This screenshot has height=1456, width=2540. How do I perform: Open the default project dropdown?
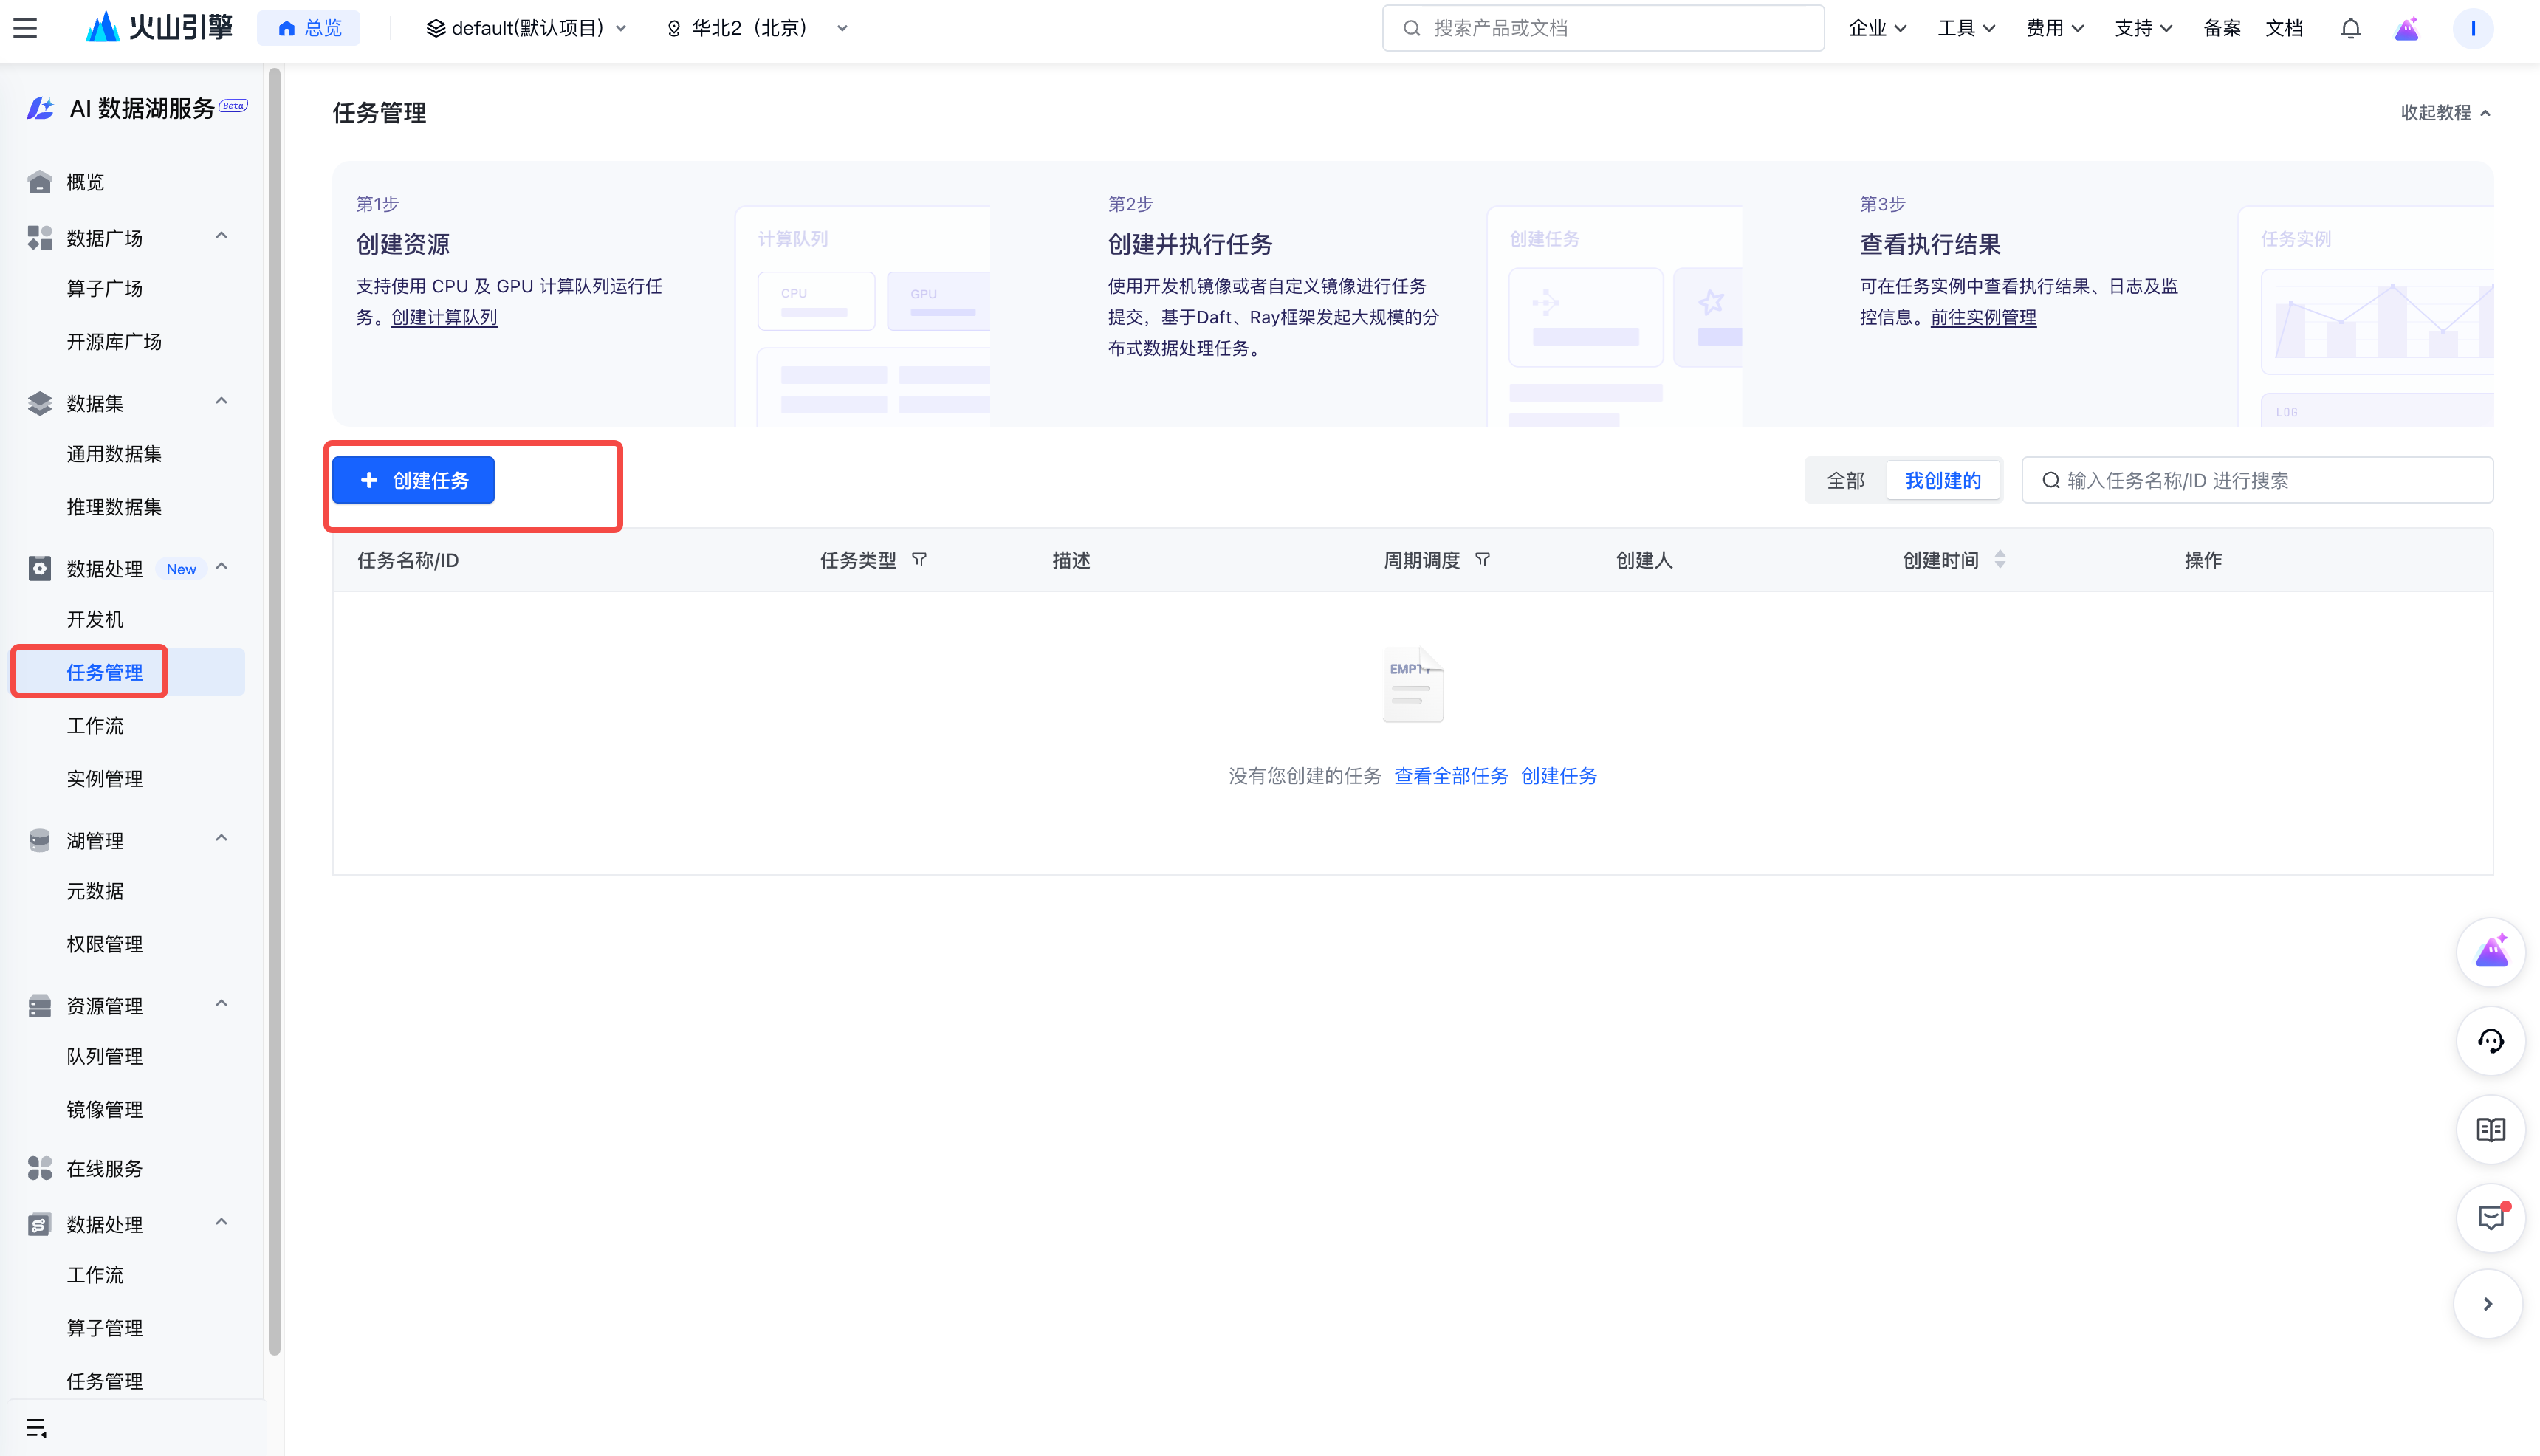point(526,28)
